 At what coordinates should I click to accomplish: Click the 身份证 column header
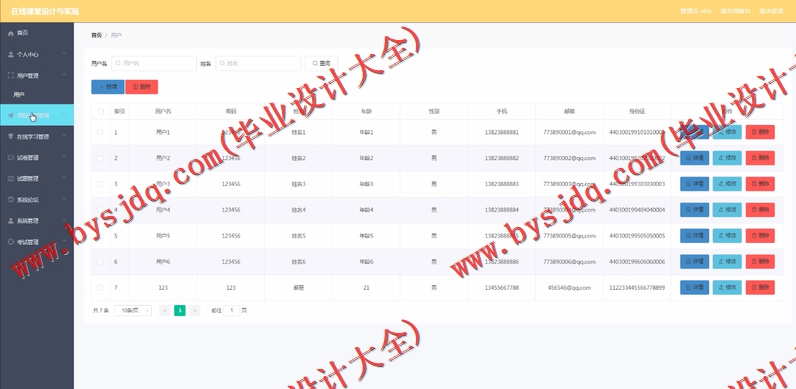tap(637, 111)
